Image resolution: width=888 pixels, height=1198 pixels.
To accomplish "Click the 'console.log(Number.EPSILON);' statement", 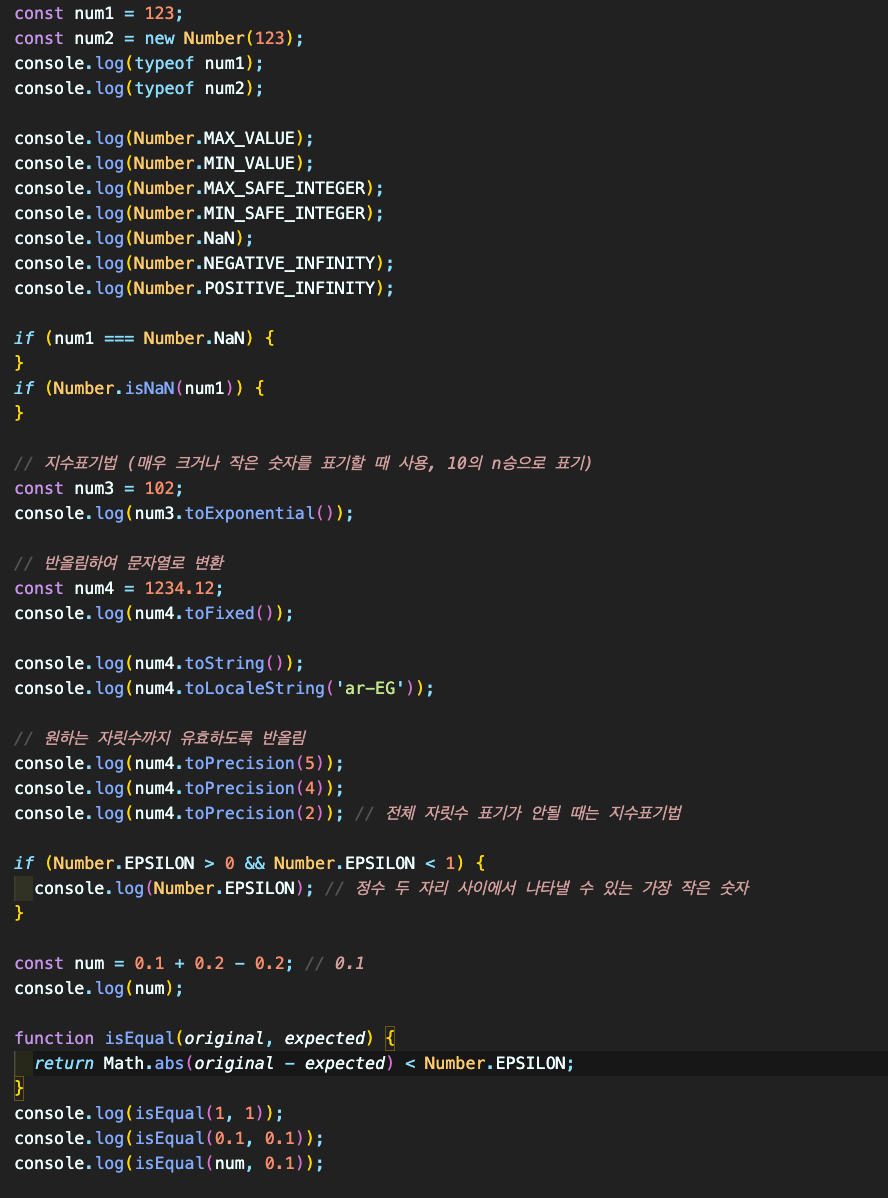I will pyautogui.click(x=174, y=889).
